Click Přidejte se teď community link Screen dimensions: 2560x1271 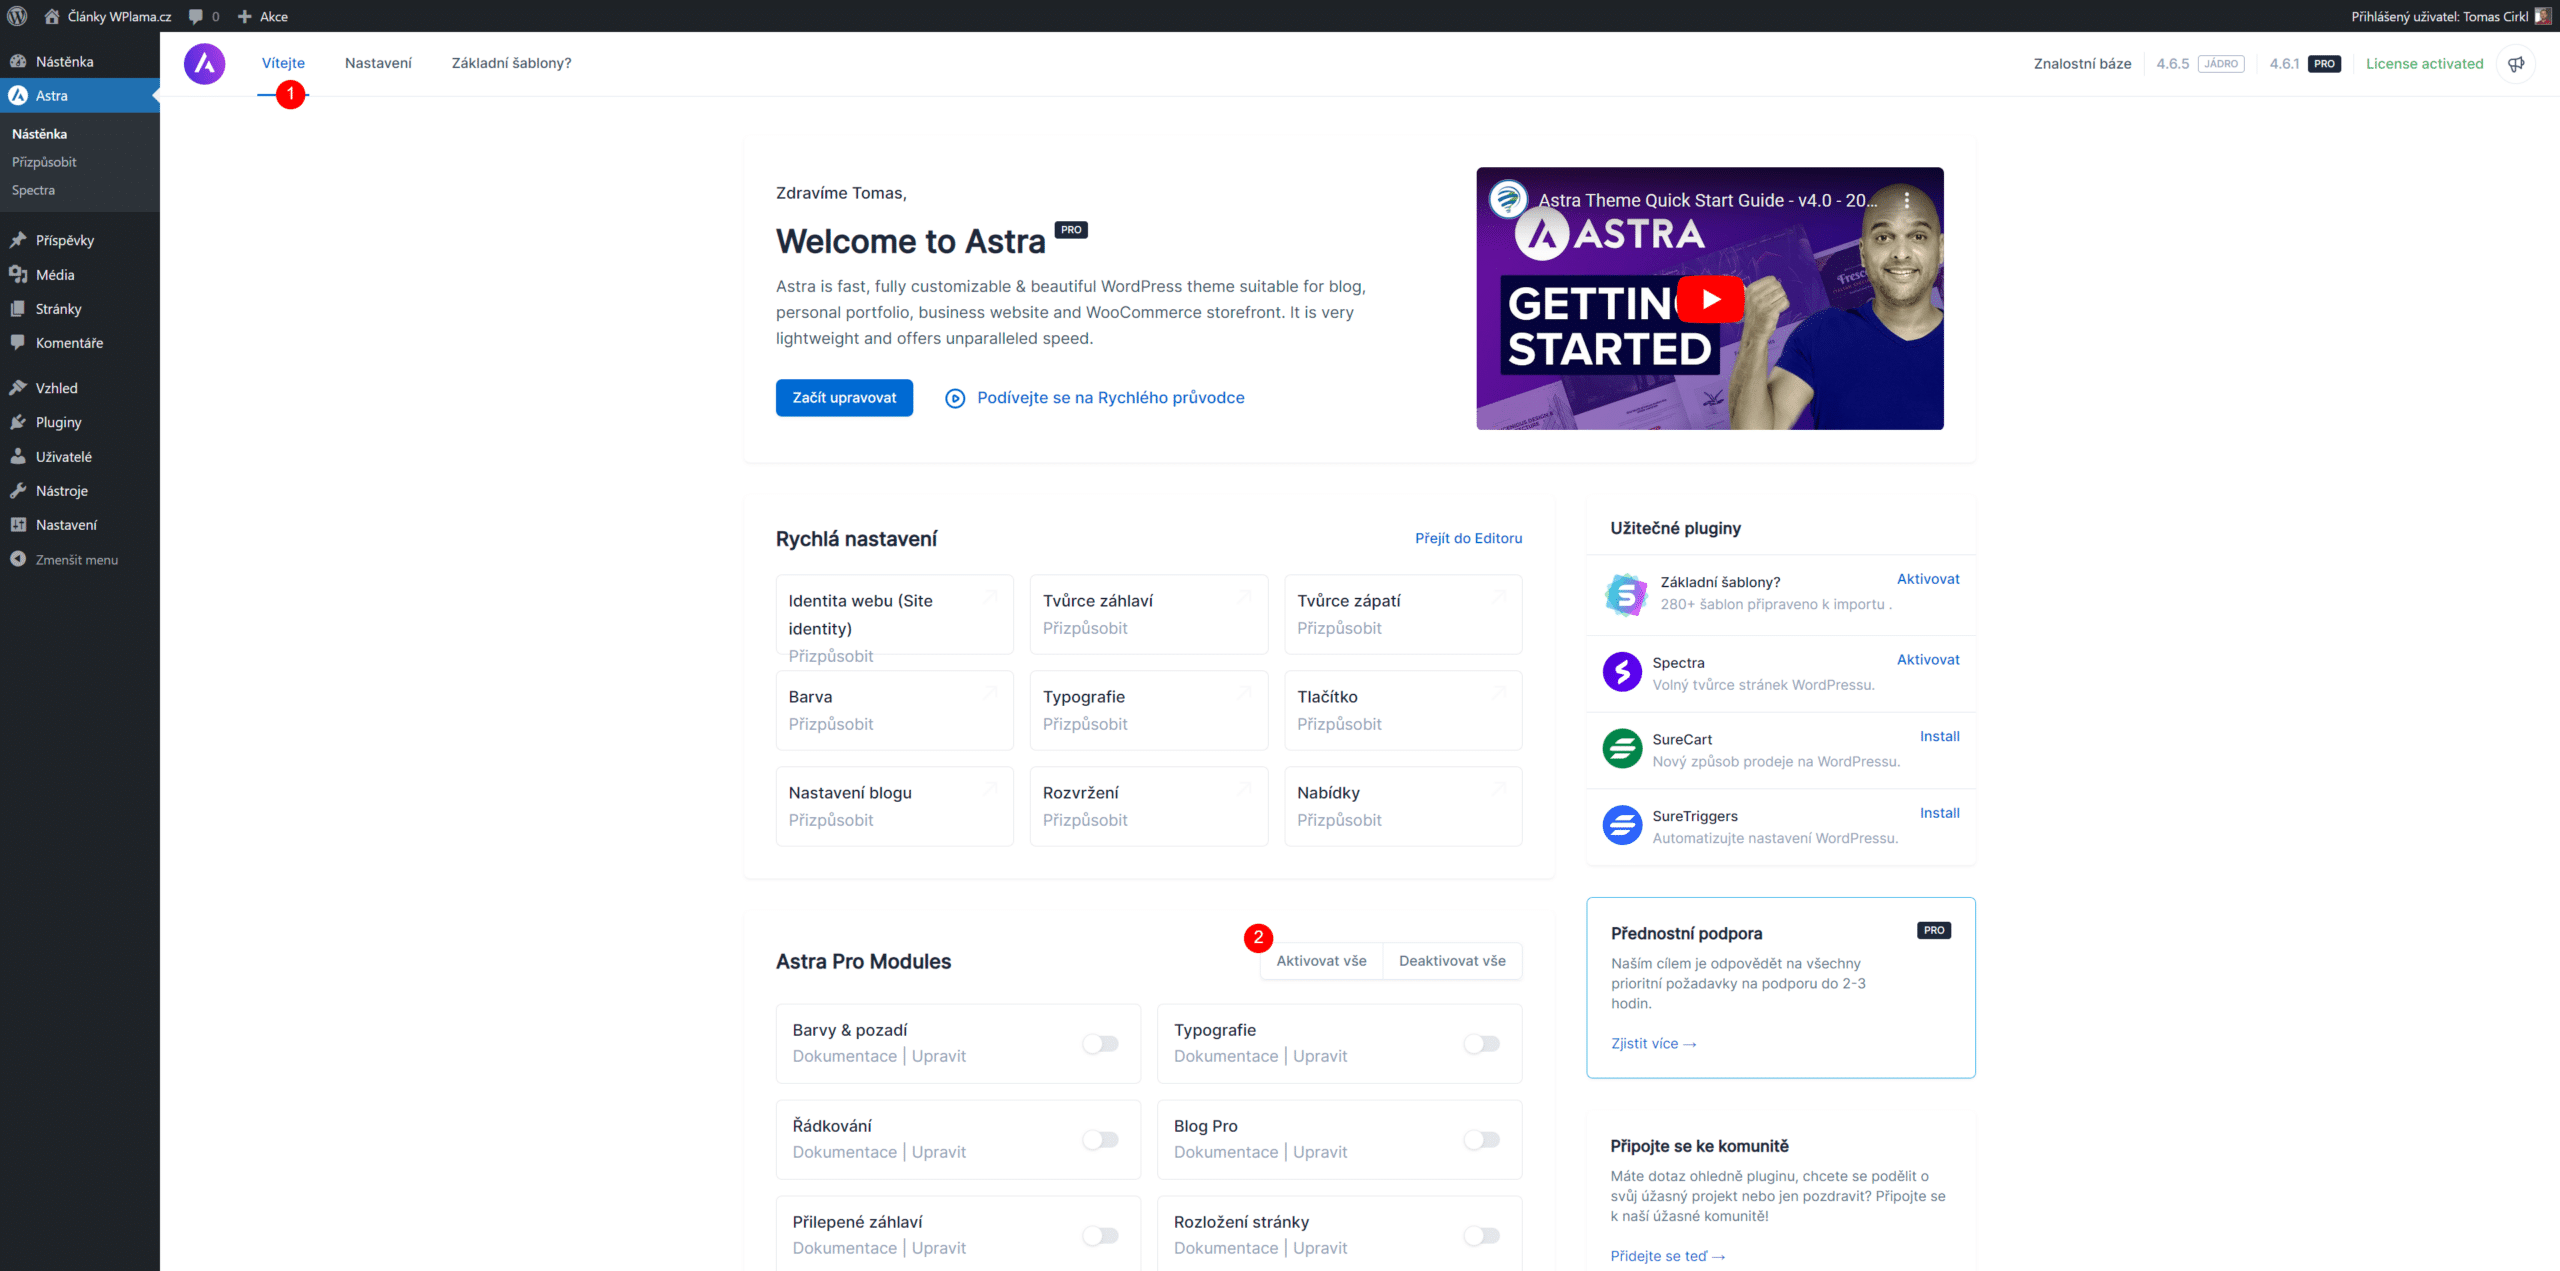pos(1668,1256)
